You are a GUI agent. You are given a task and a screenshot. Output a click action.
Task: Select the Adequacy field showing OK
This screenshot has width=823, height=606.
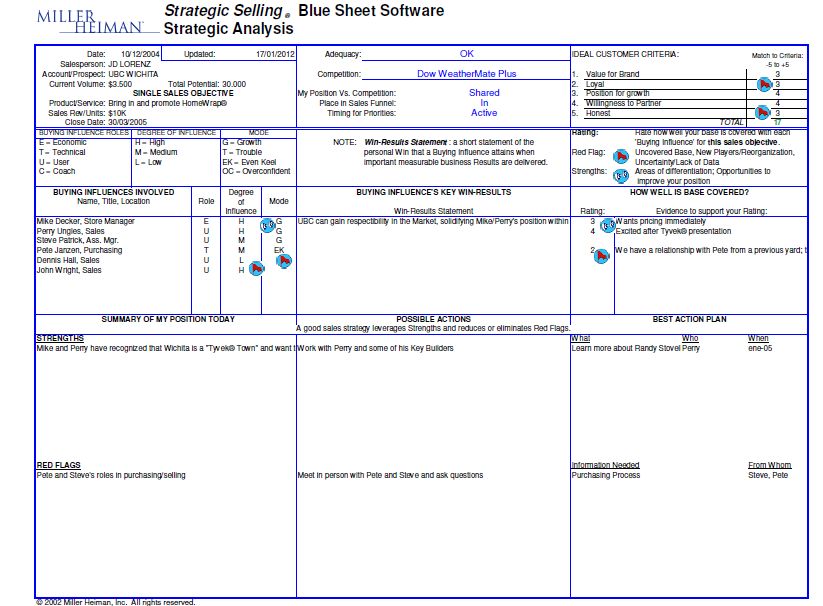tap(466, 54)
